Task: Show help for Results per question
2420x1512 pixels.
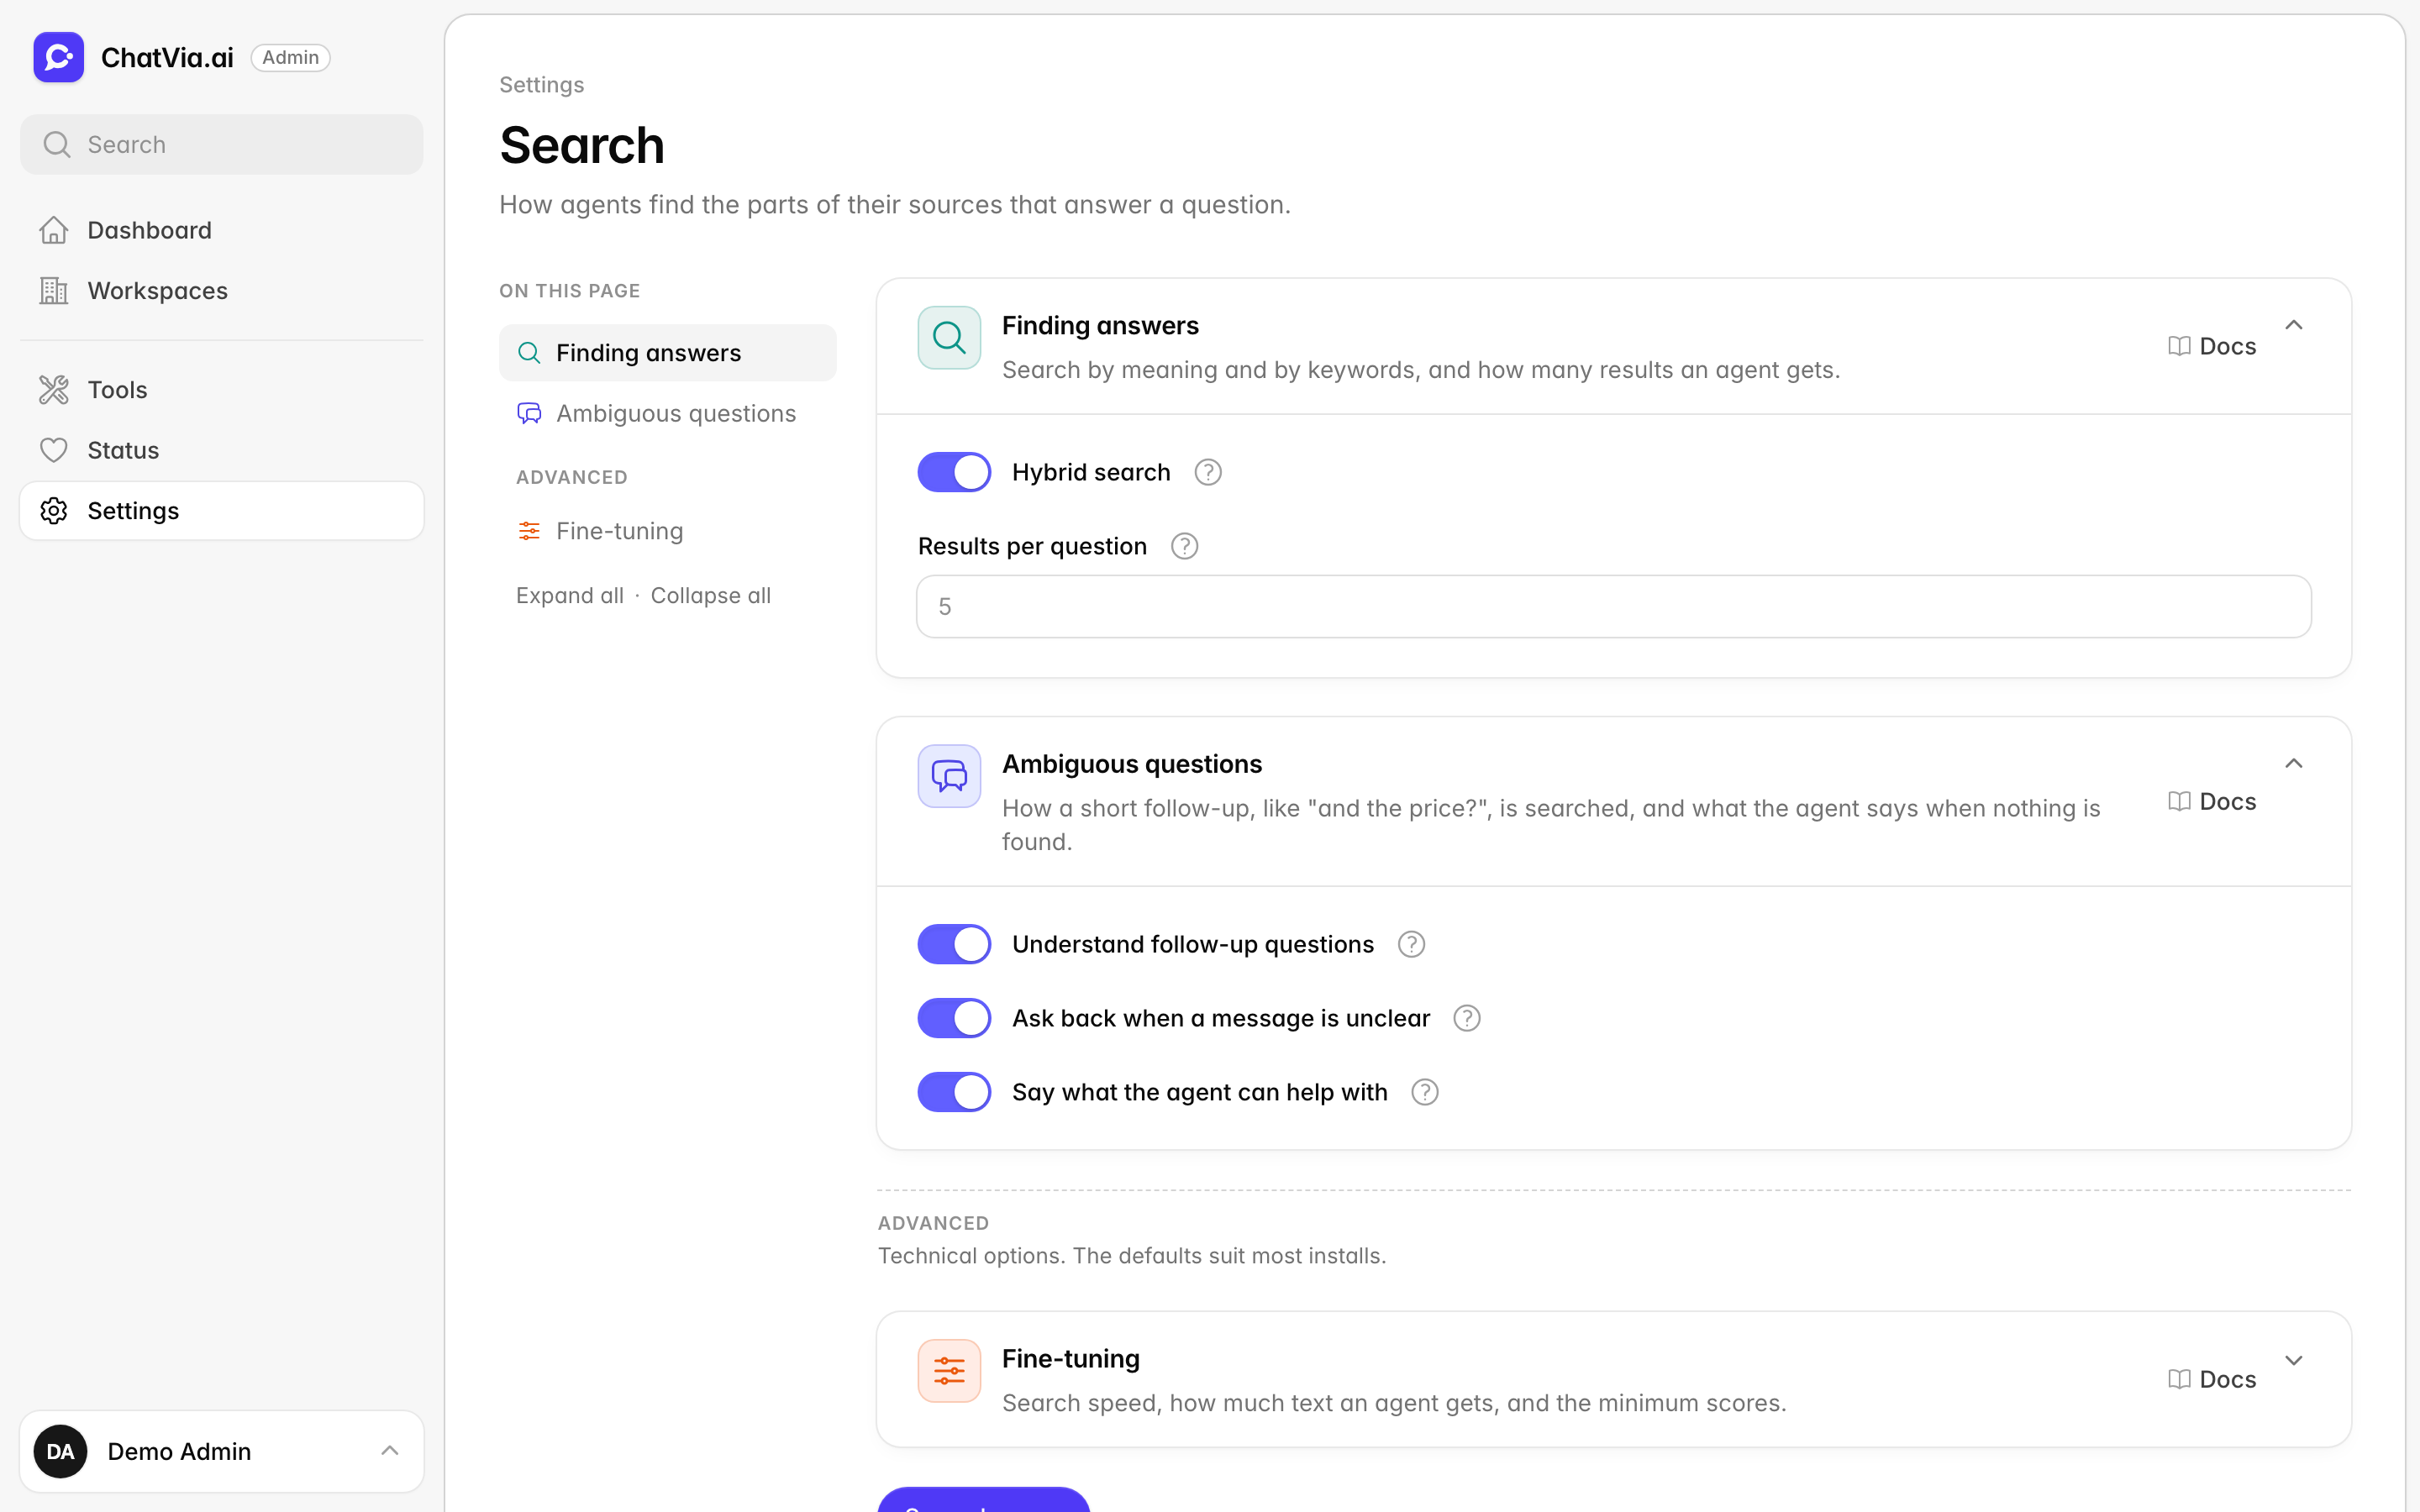Action: click(1184, 546)
